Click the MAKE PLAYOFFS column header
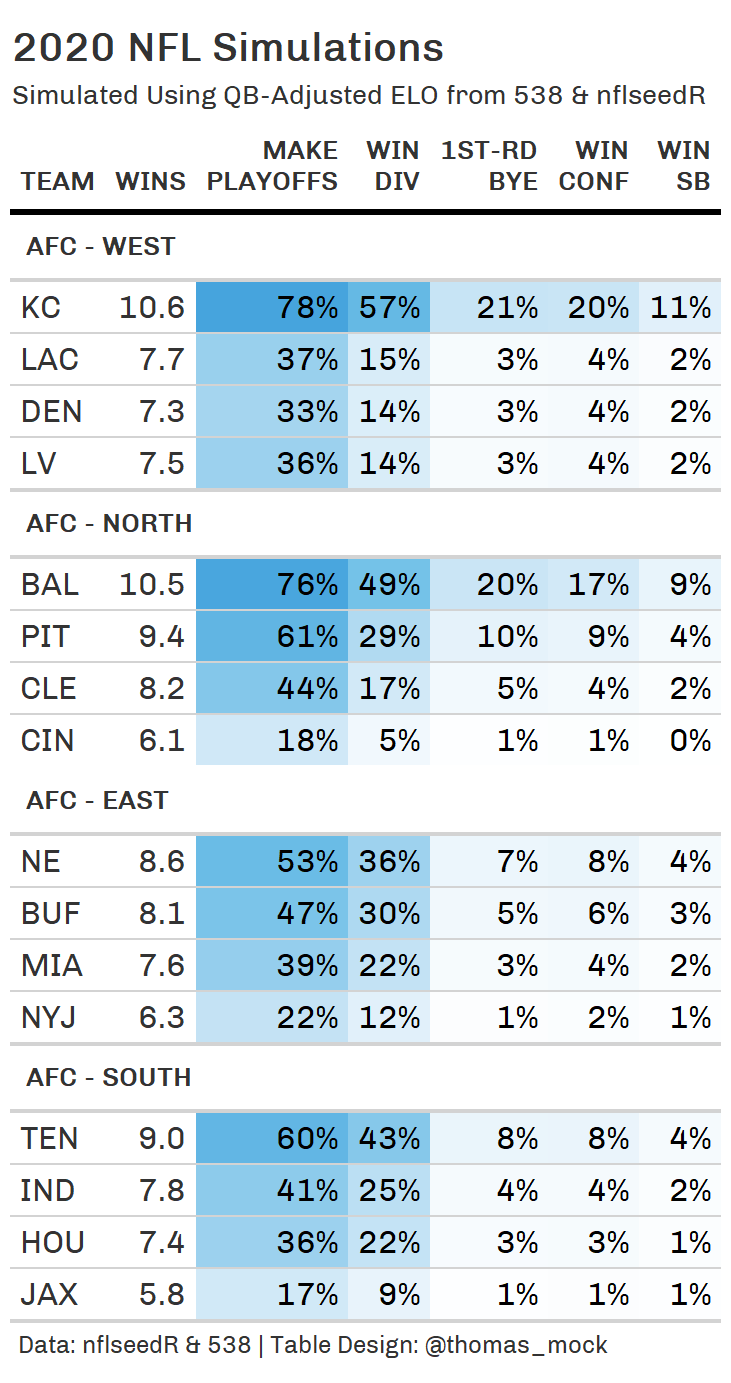This screenshot has height=1383, width=731. [272, 166]
